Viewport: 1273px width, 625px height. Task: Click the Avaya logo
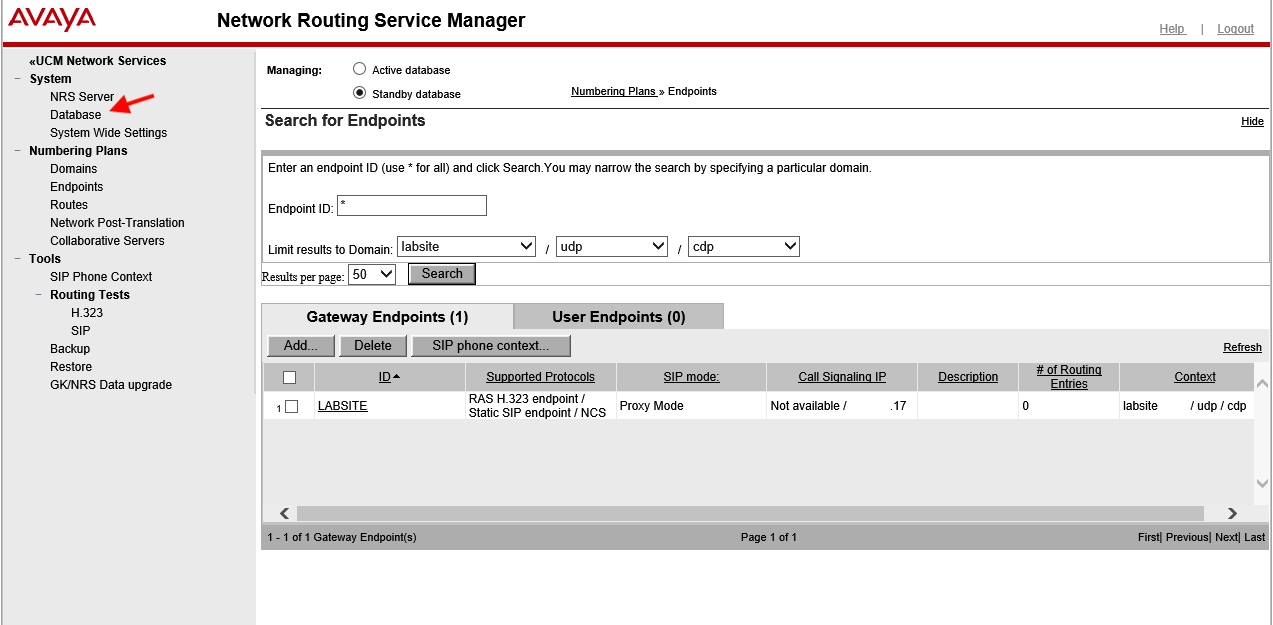[52, 20]
